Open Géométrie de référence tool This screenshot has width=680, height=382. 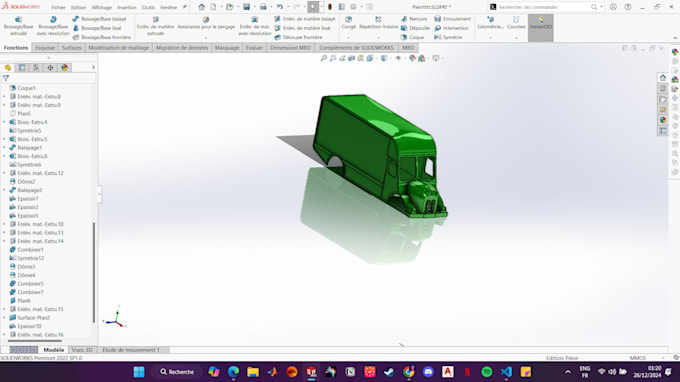point(490,23)
